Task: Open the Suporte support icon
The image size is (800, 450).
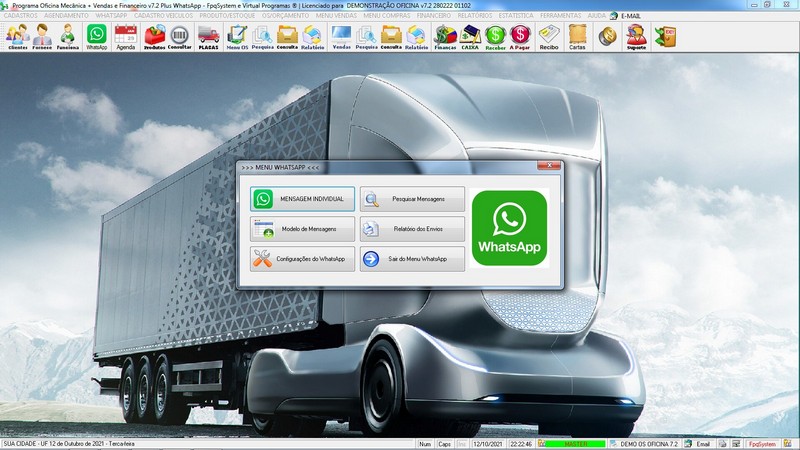Action: pyautogui.click(x=636, y=37)
